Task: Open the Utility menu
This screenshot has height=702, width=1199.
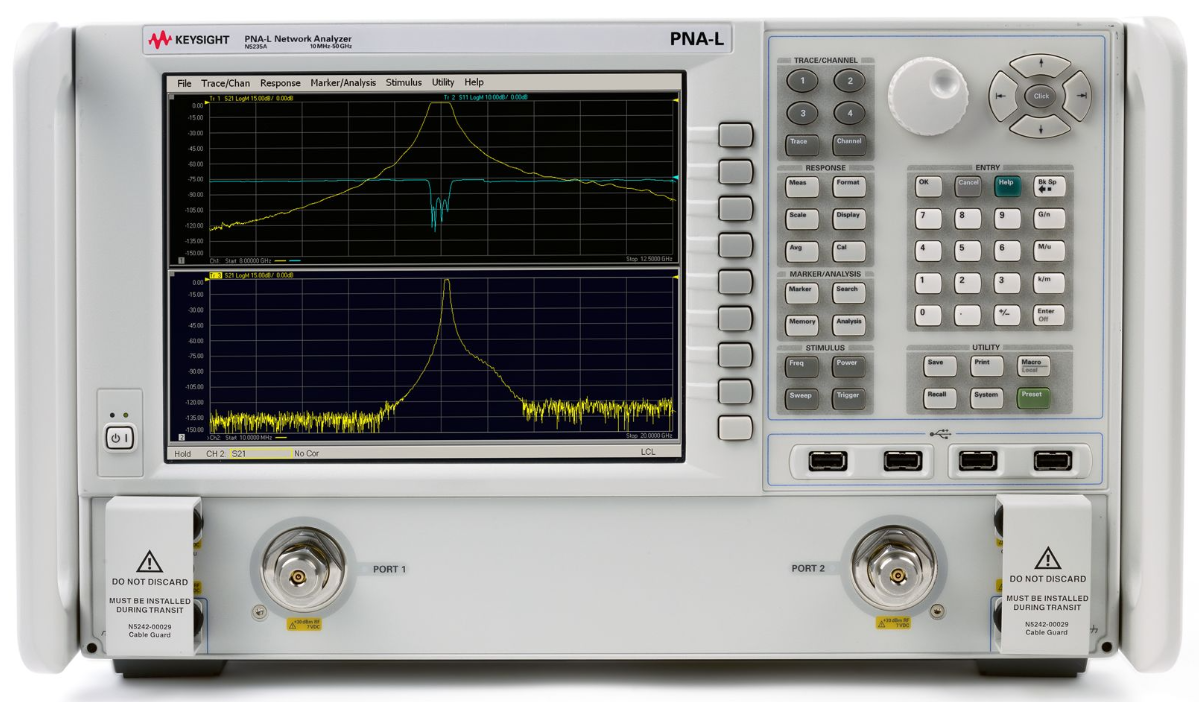Action: point(441,82)
